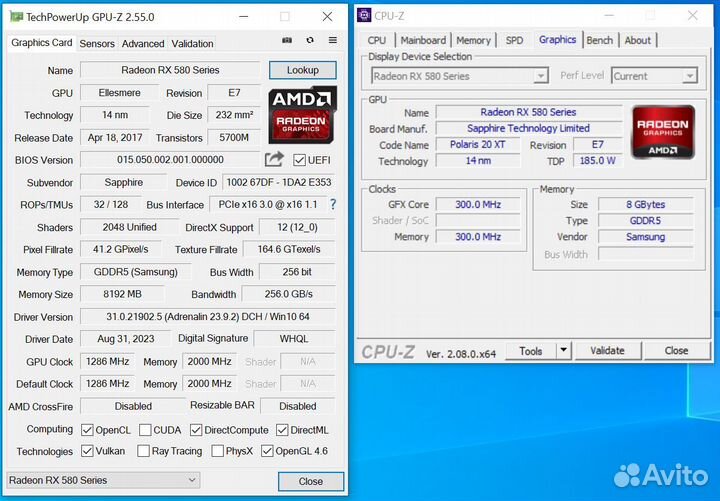Open the Mainboard tab in CPU-Z
The height and width of the screenshot is (501, 720).
click(423, 40)
